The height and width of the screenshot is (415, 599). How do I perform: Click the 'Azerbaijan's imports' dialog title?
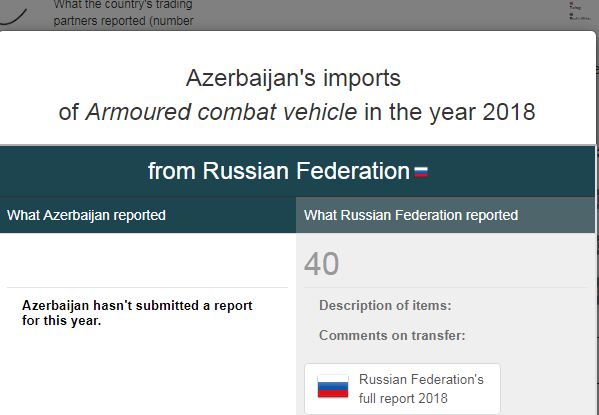point(293,78)
